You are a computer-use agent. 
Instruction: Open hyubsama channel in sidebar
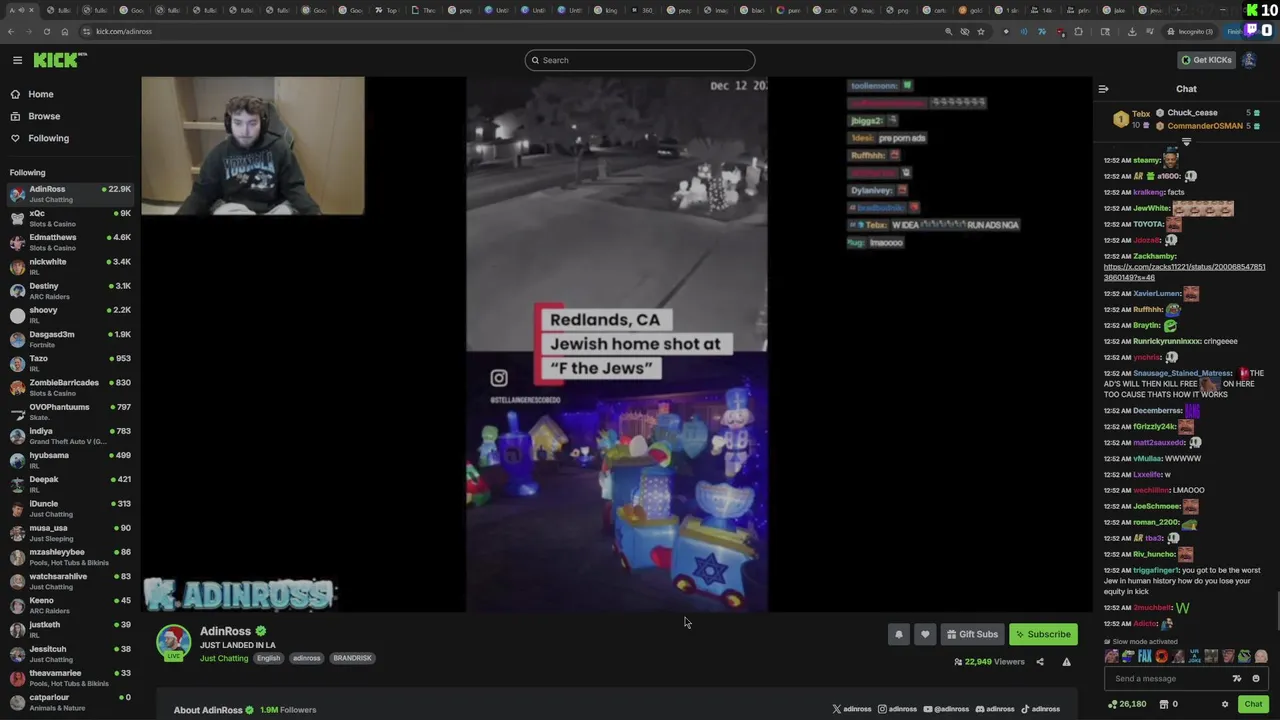coord(70,460)
